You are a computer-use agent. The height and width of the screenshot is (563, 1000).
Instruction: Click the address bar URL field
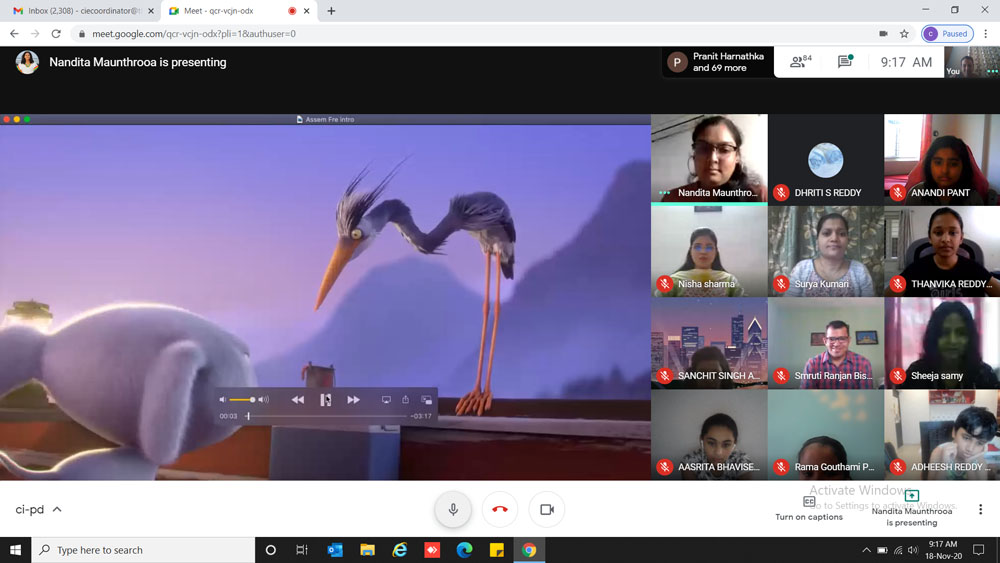pos(472,34)
